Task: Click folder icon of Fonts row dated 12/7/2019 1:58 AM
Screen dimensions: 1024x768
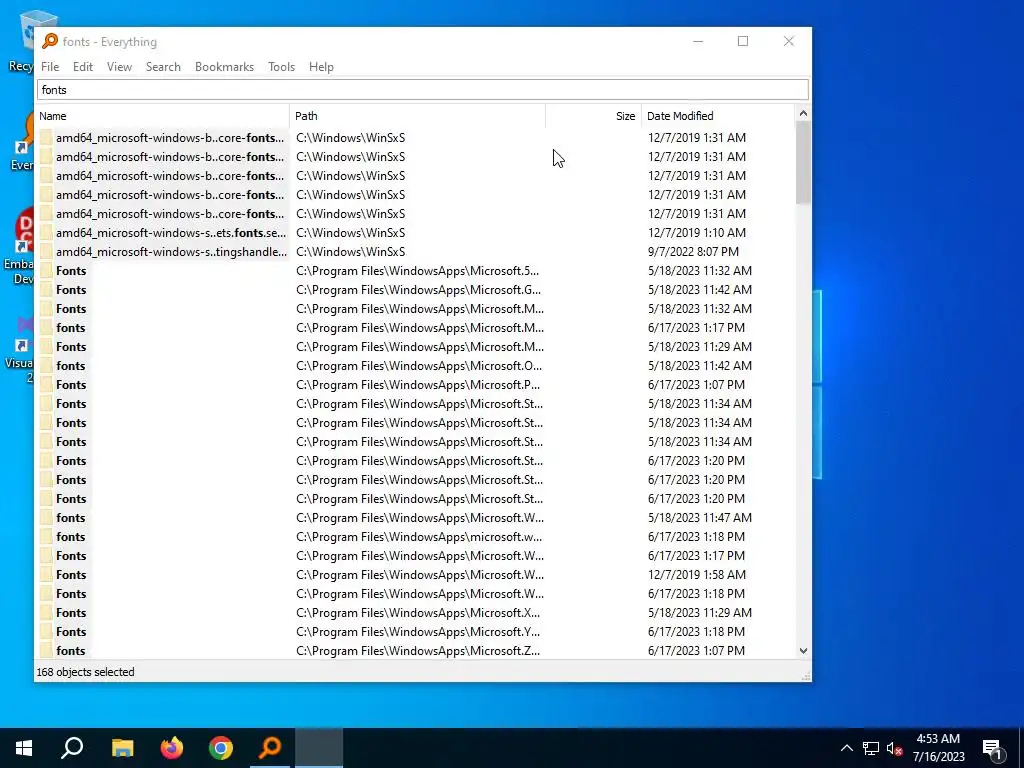Action: (46, 575)
